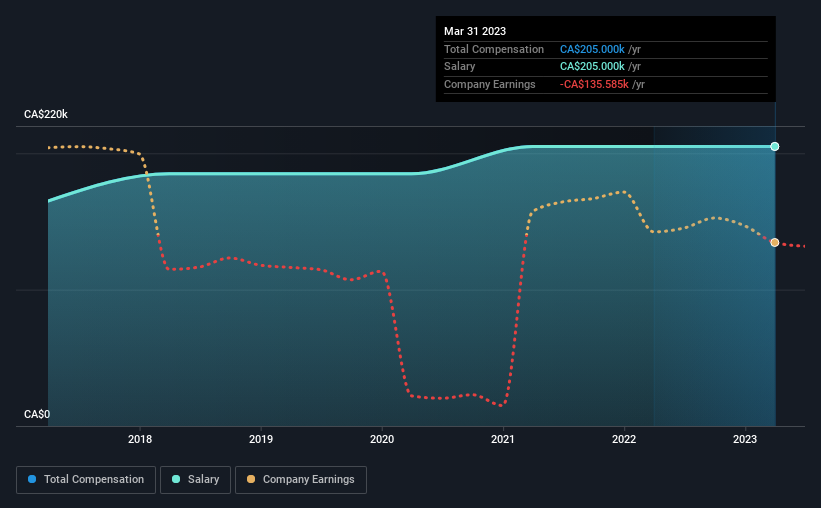
Task: Click the 2020 x-axis label
Action: point(382,439)
